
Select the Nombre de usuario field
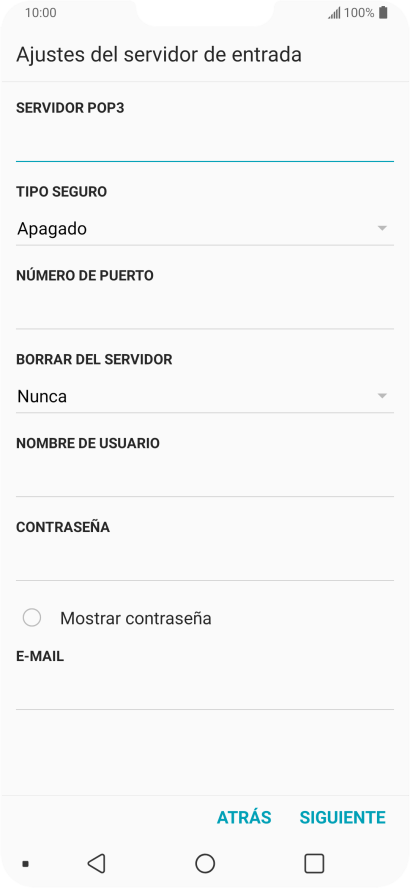204,479
